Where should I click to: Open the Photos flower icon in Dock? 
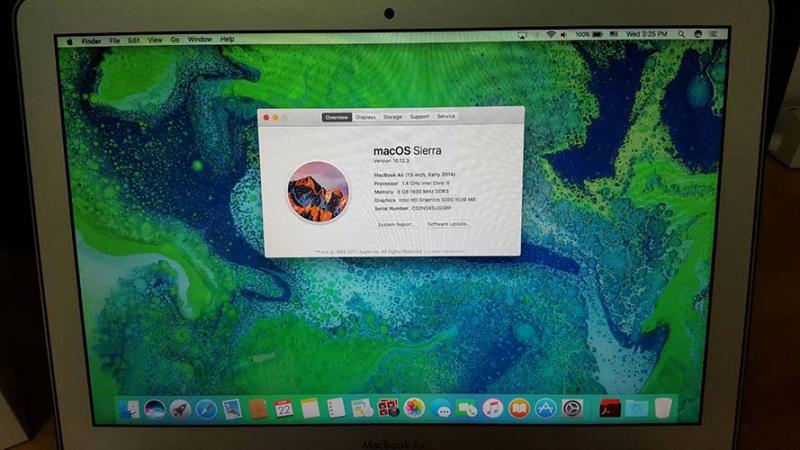pyautogui.click(x=414, y=408)
